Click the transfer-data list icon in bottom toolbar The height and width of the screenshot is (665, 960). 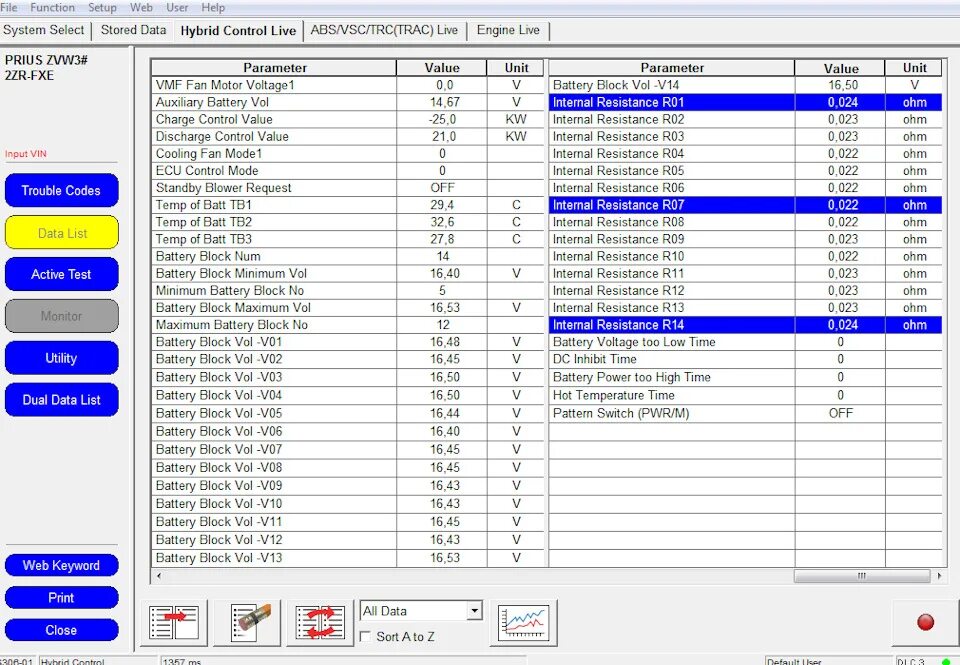[174, 623]
